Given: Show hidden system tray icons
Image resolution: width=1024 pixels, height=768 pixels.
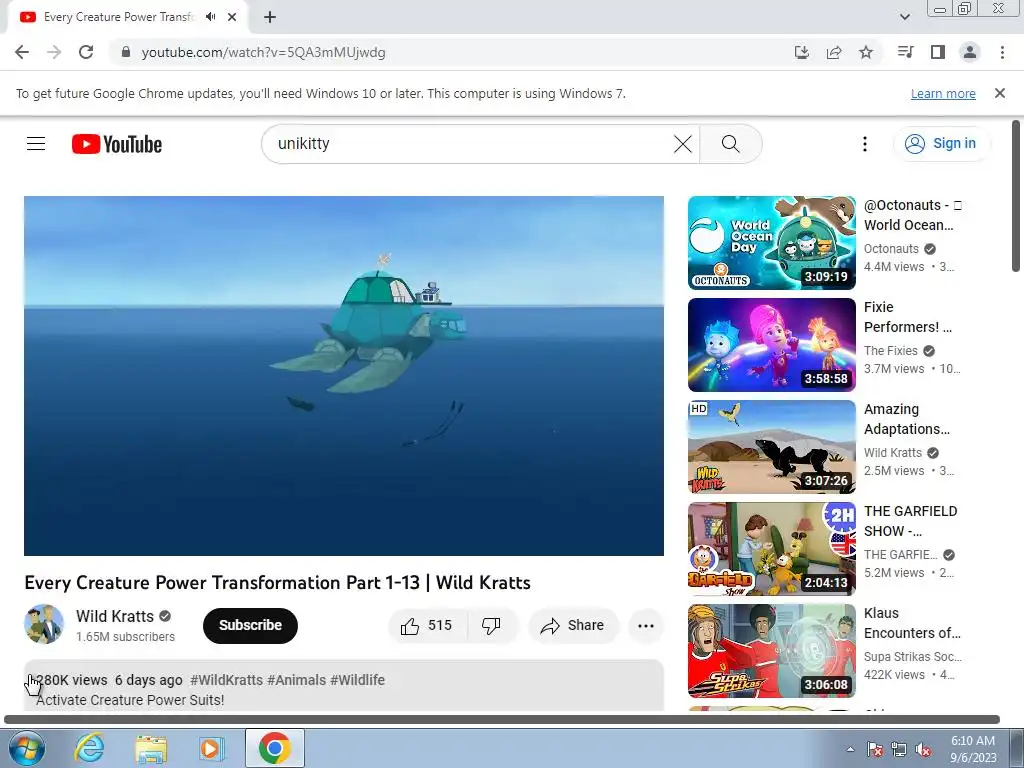Looking at the screenshot, I should (x=850, y=749).
